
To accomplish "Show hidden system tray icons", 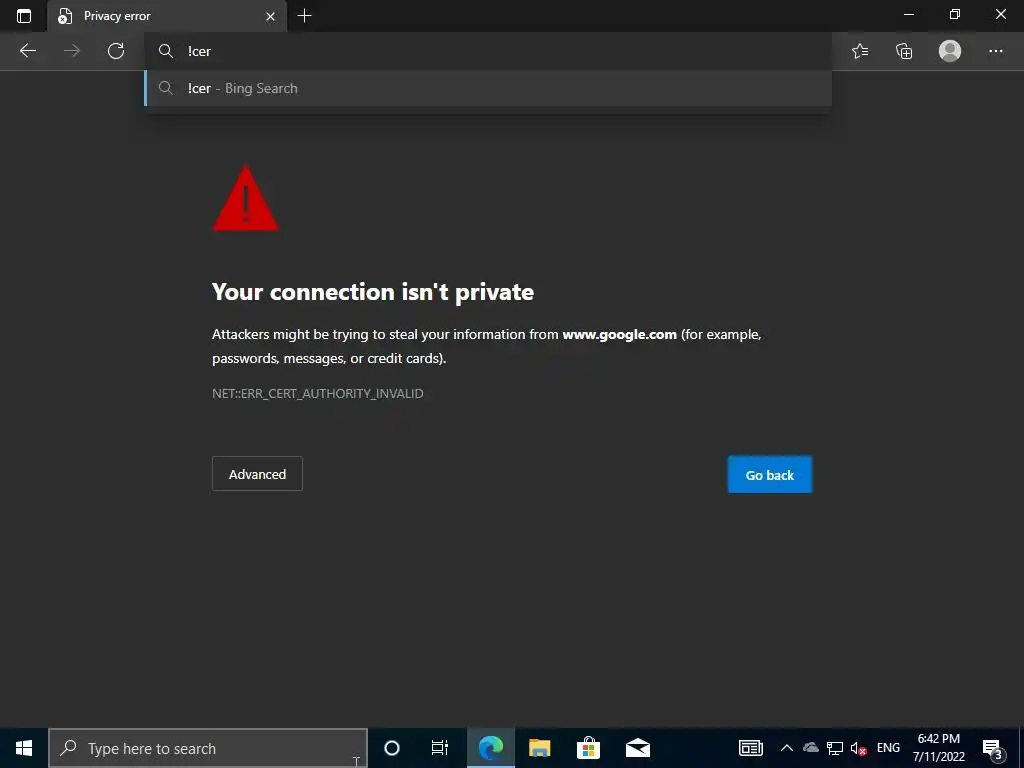I will pos(787,748).
